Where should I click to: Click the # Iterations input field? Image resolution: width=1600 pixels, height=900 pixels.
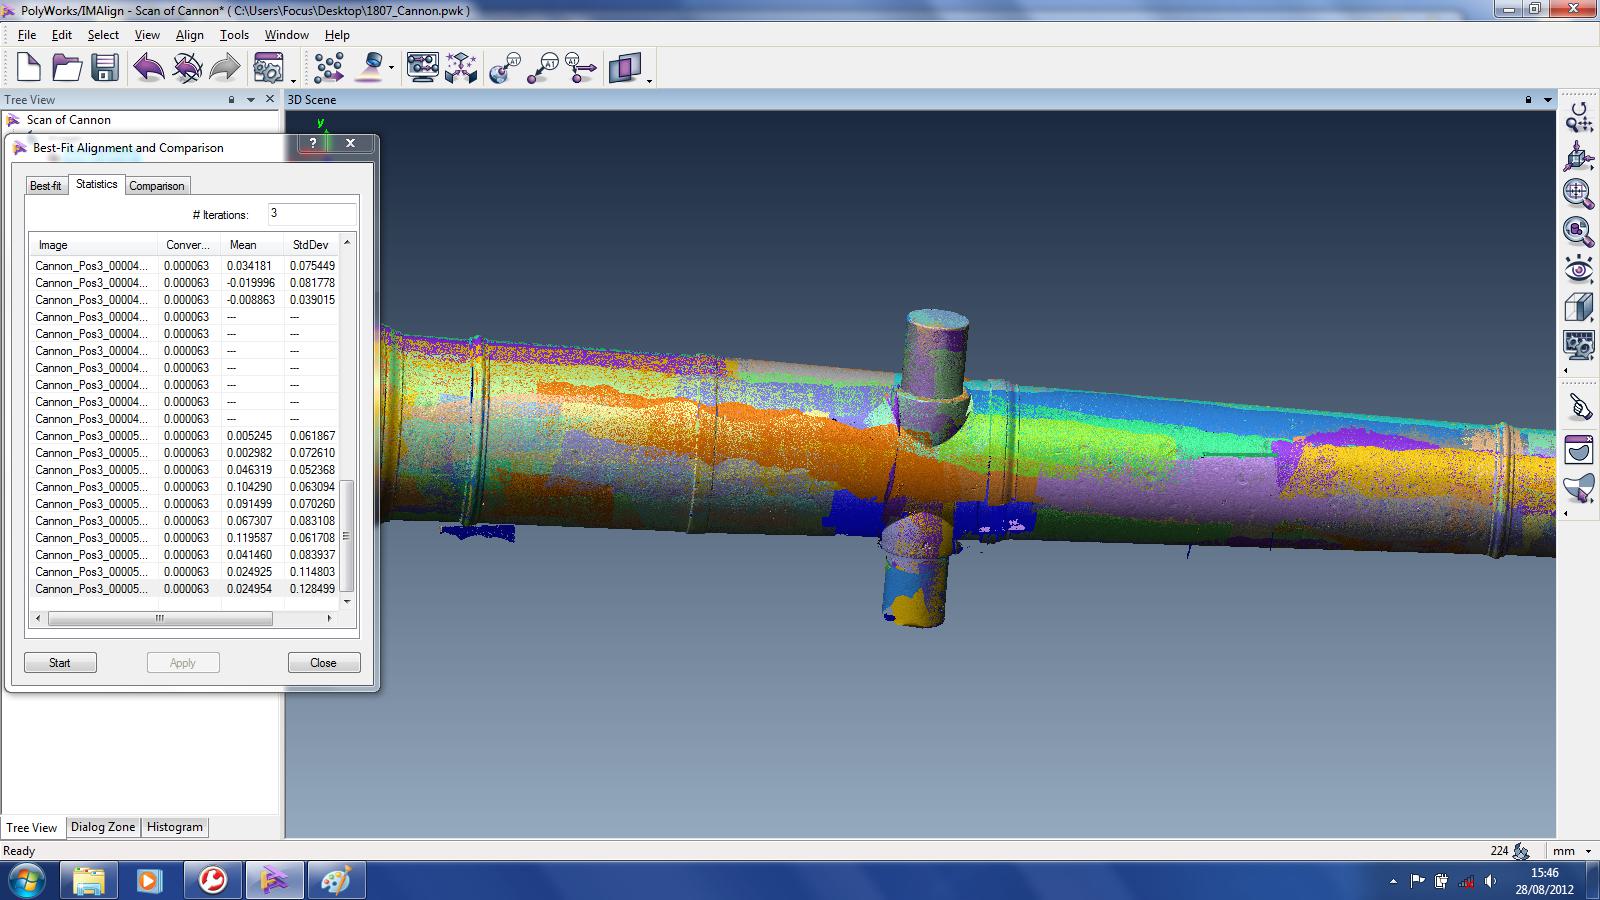point(311,214)
